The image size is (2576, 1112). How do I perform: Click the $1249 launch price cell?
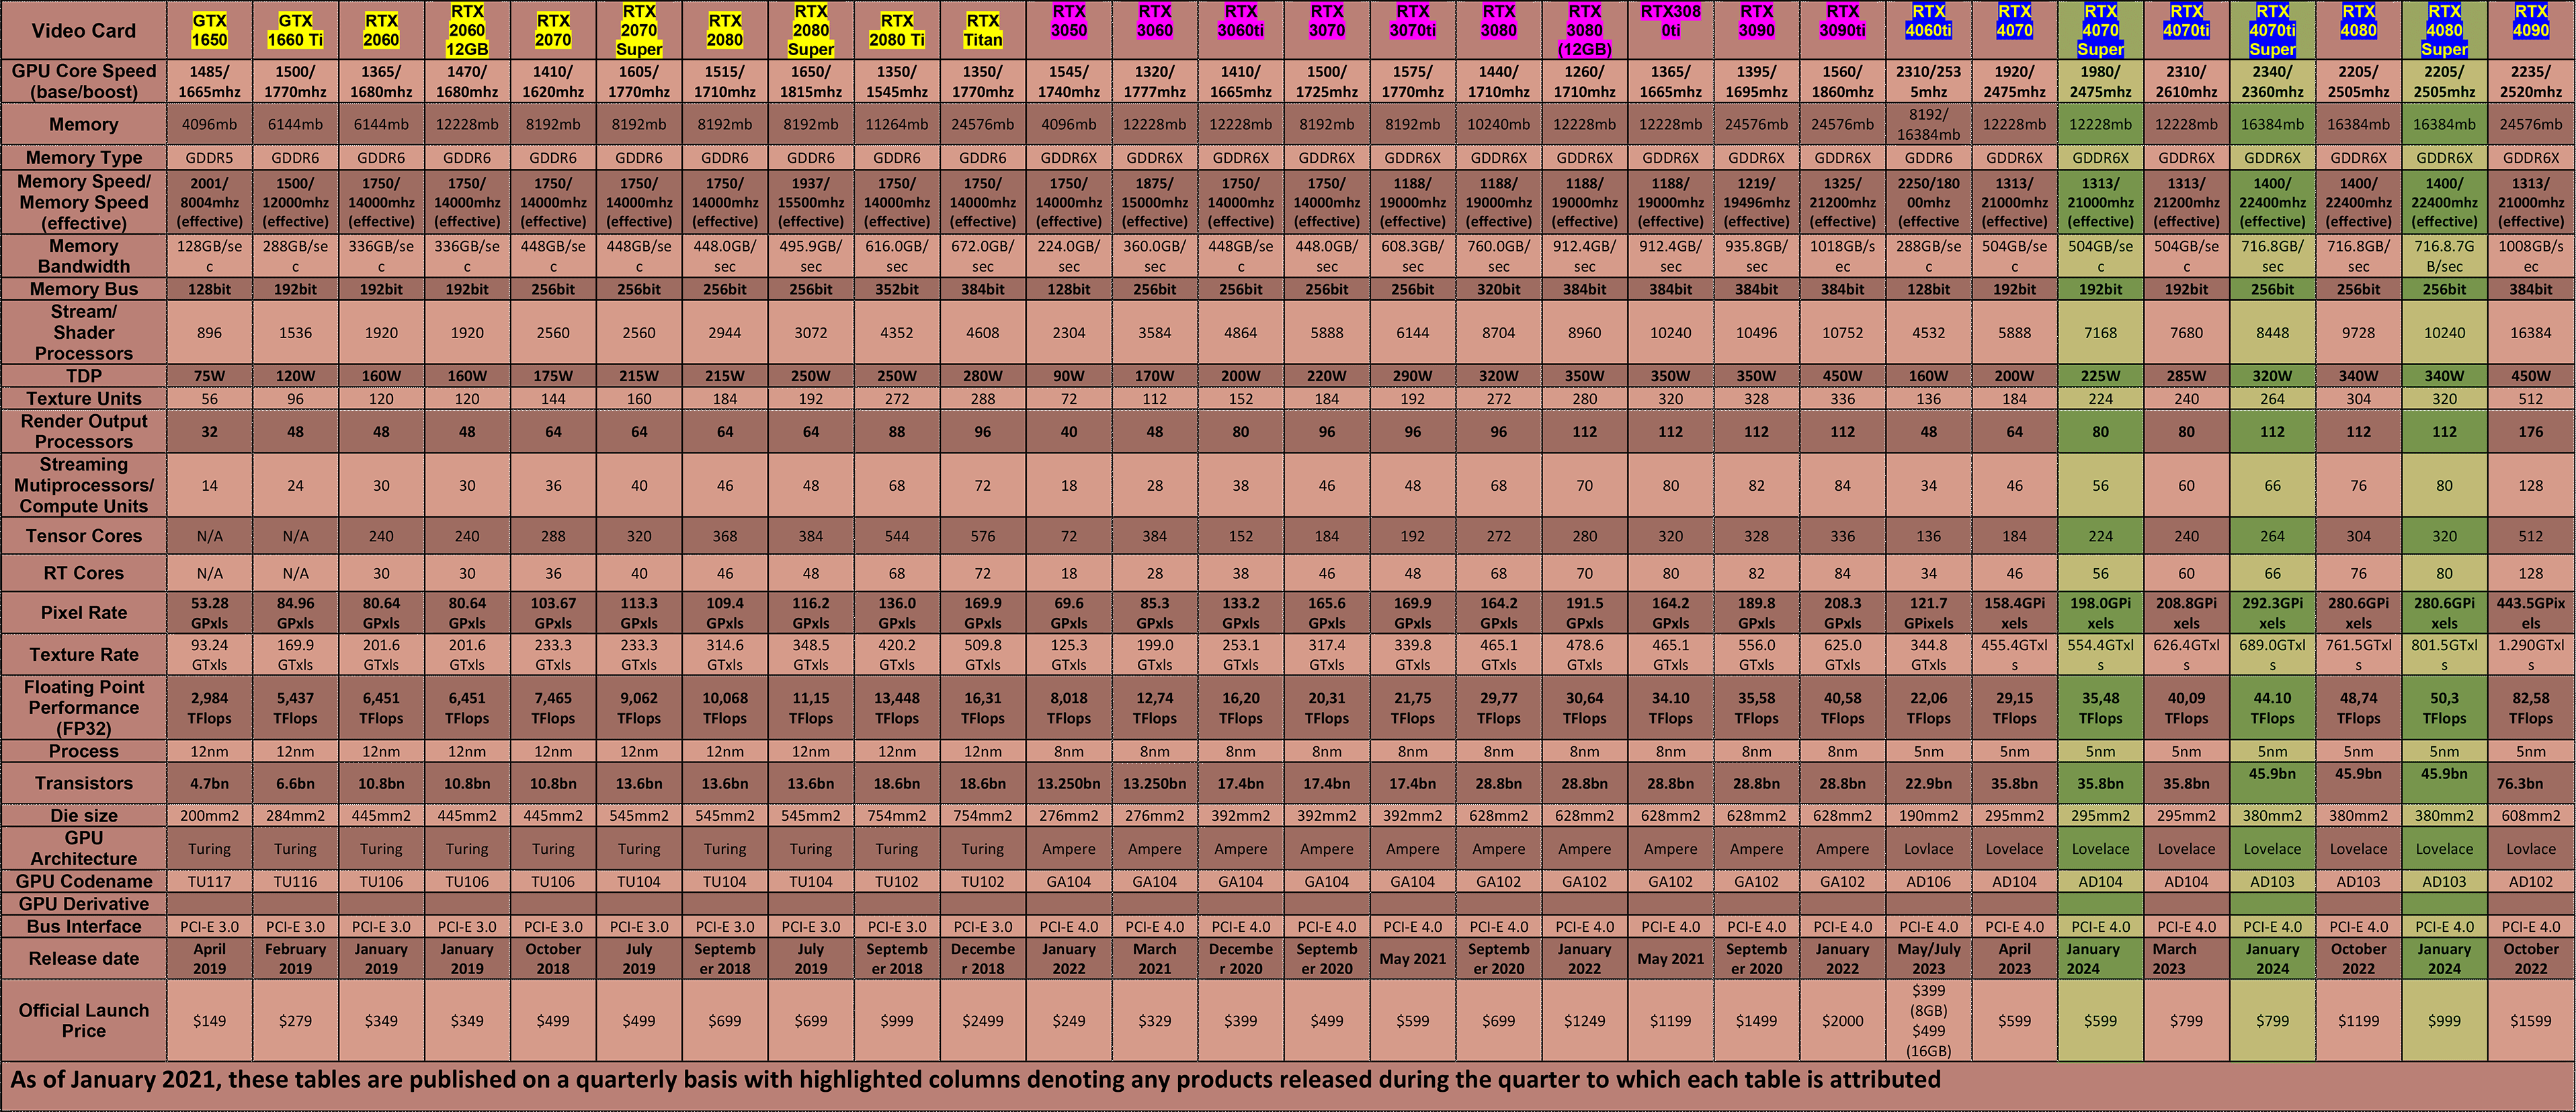click(1585, 1020)
